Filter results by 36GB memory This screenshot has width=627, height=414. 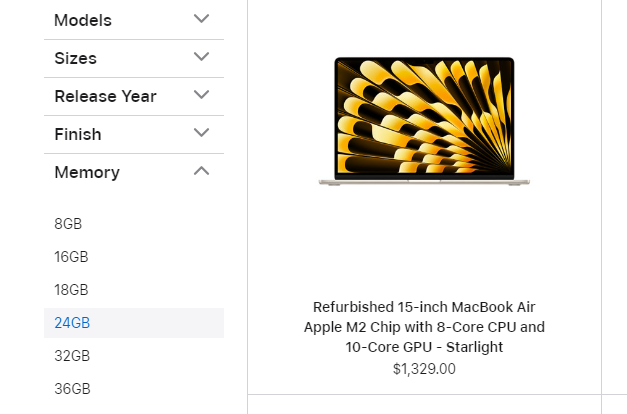[x=72, y=389]
